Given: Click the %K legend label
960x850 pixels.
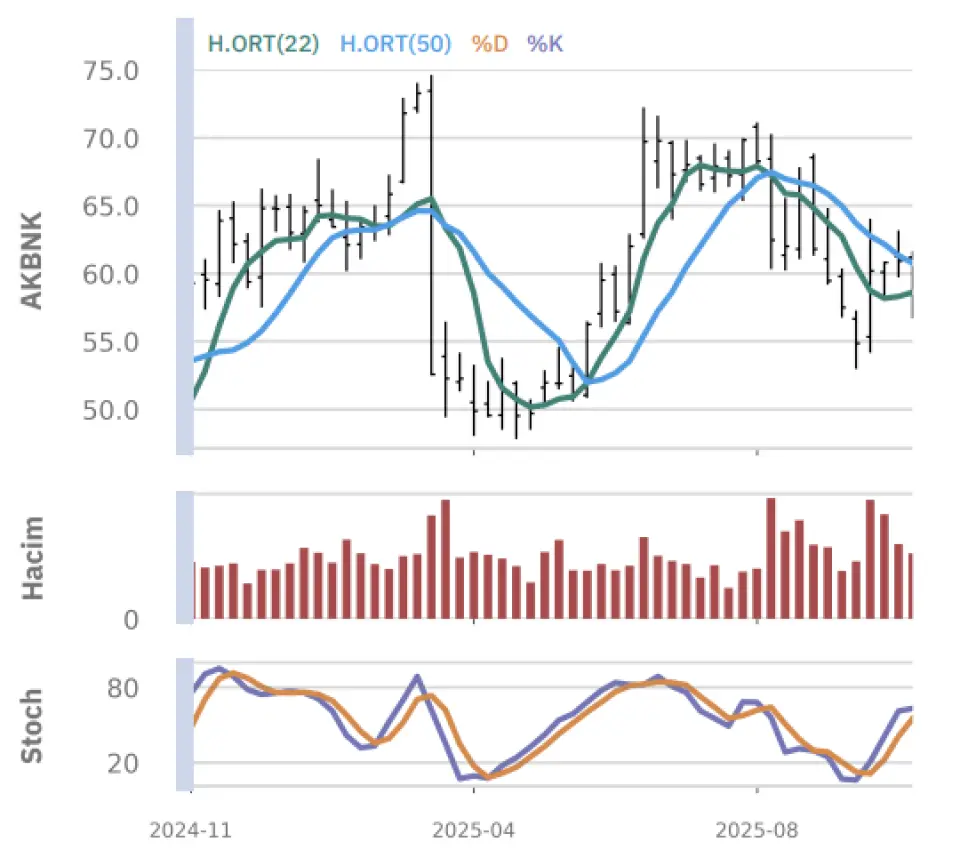Looking at the screenshot, I should (x=546, y=43).
